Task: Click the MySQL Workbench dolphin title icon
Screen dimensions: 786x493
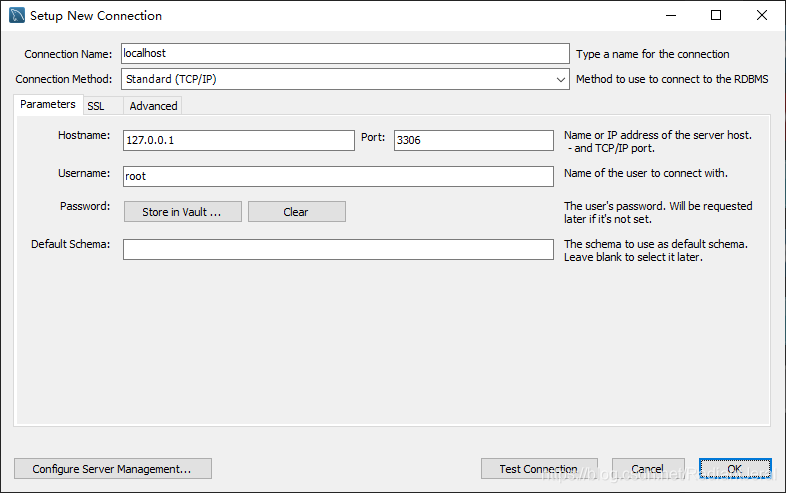Action: pyautogui.click(x=17, y=16)
